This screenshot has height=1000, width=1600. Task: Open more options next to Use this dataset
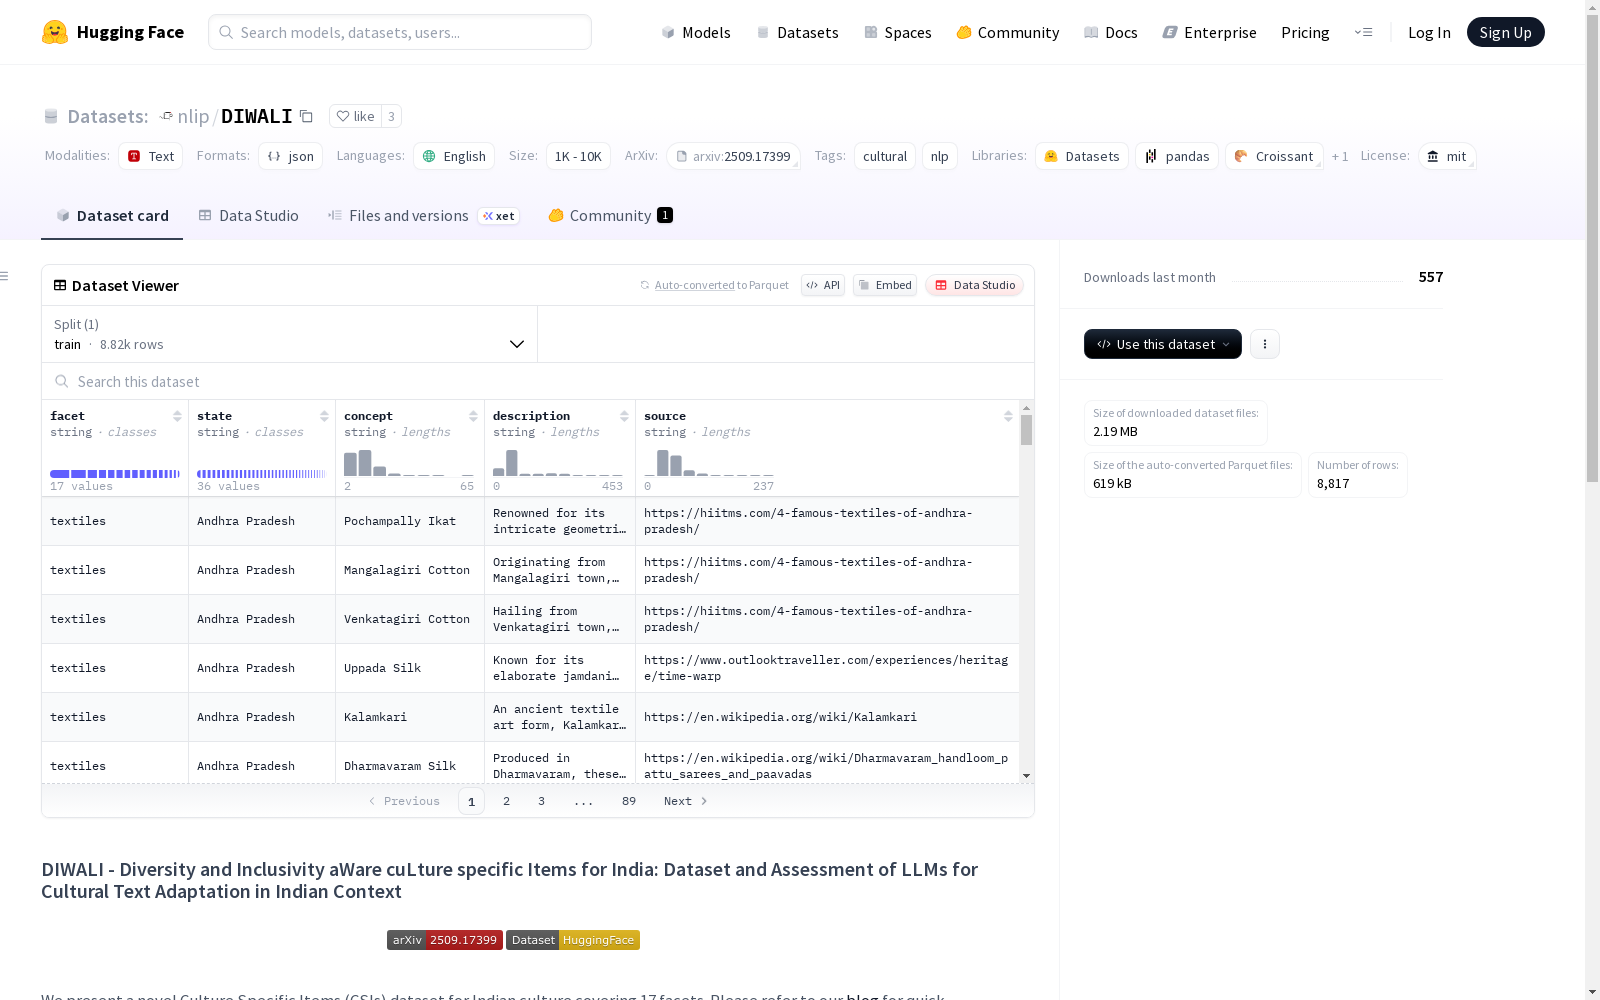1265,344
